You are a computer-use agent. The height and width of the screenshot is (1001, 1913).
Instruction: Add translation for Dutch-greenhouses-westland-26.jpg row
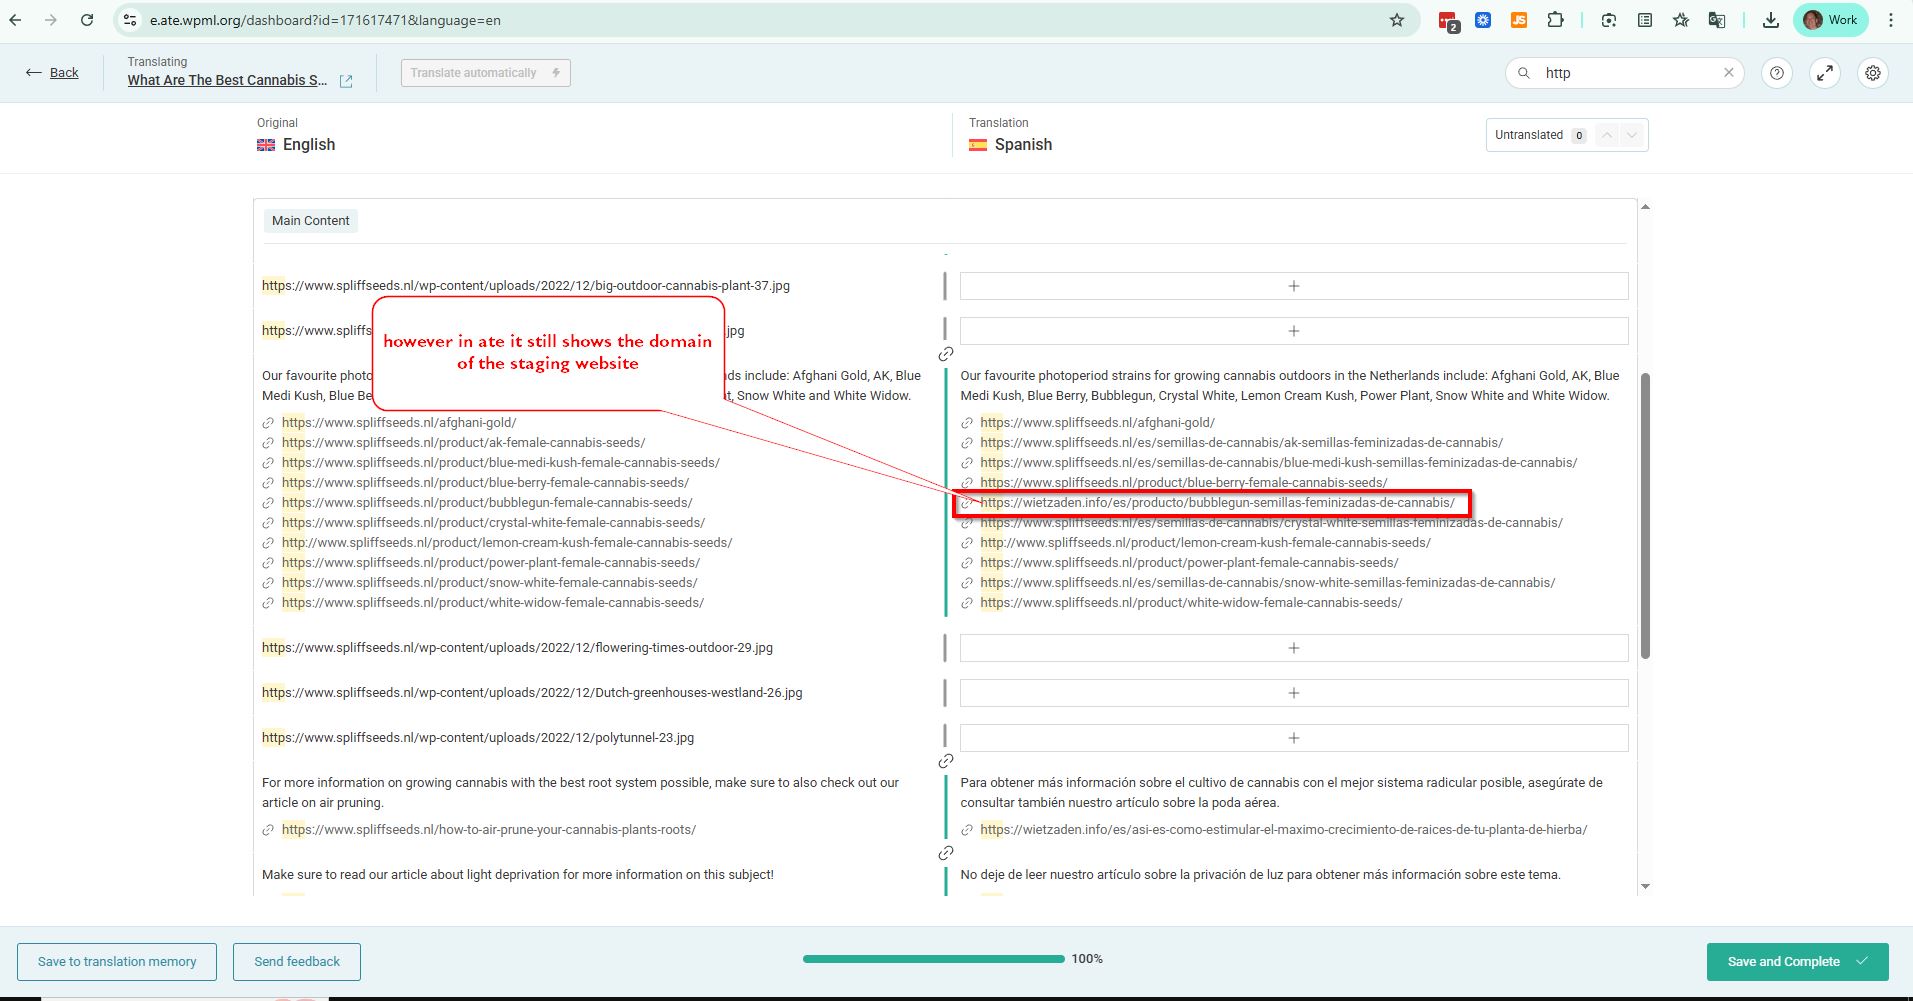1294,693
